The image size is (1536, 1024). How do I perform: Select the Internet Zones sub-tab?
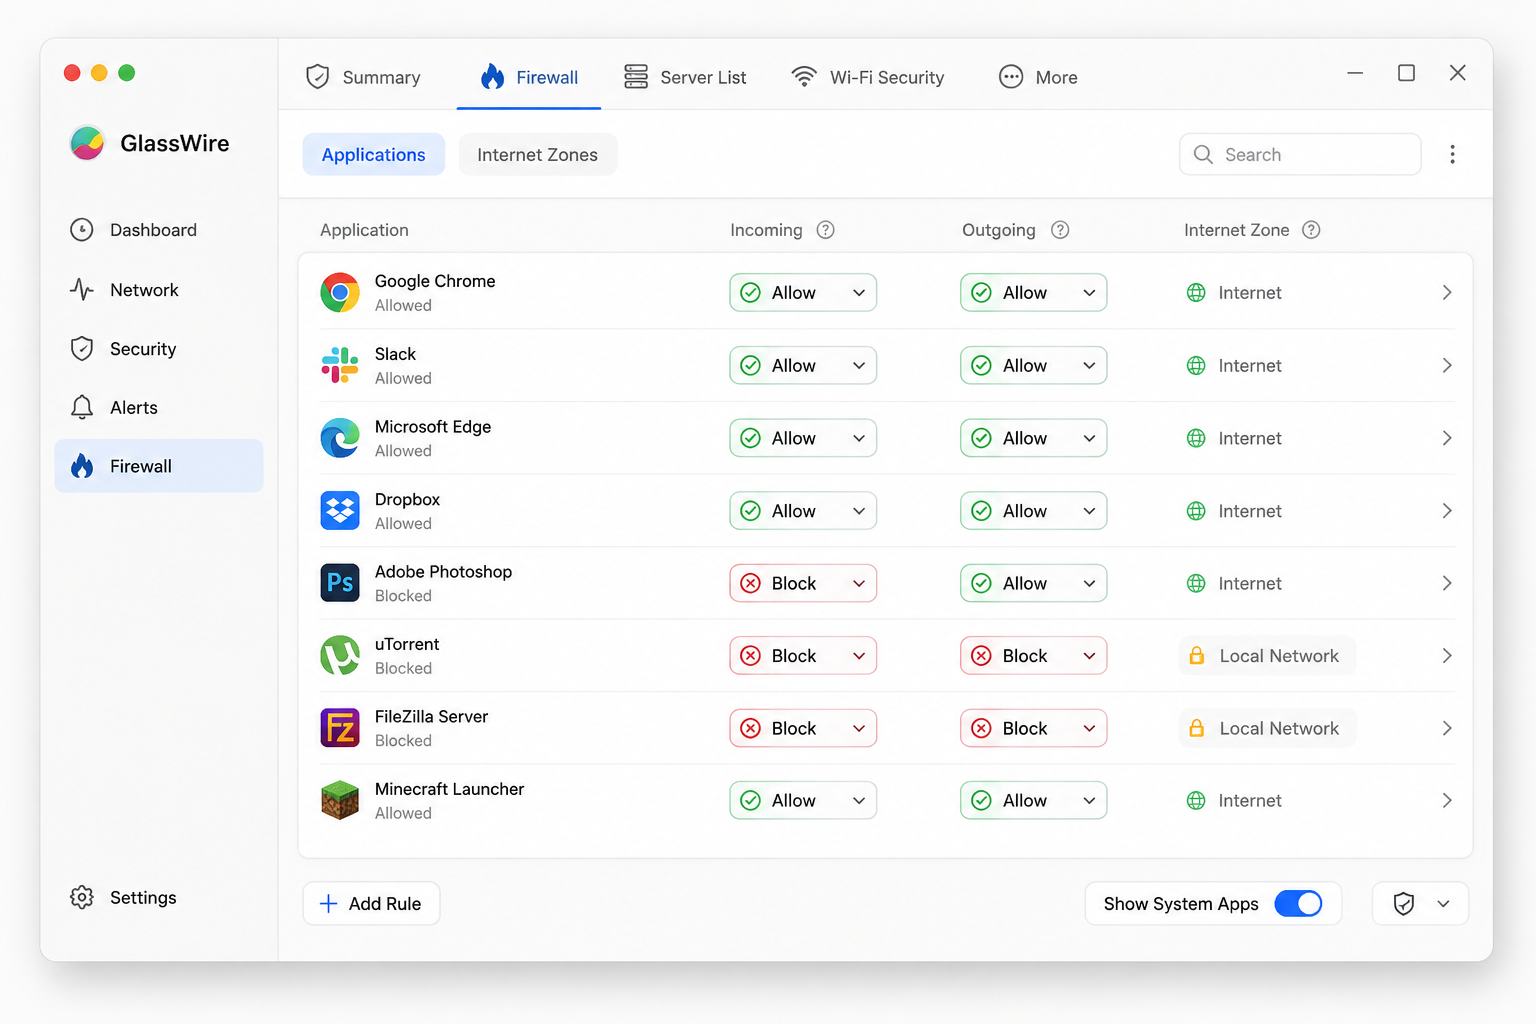538,154
